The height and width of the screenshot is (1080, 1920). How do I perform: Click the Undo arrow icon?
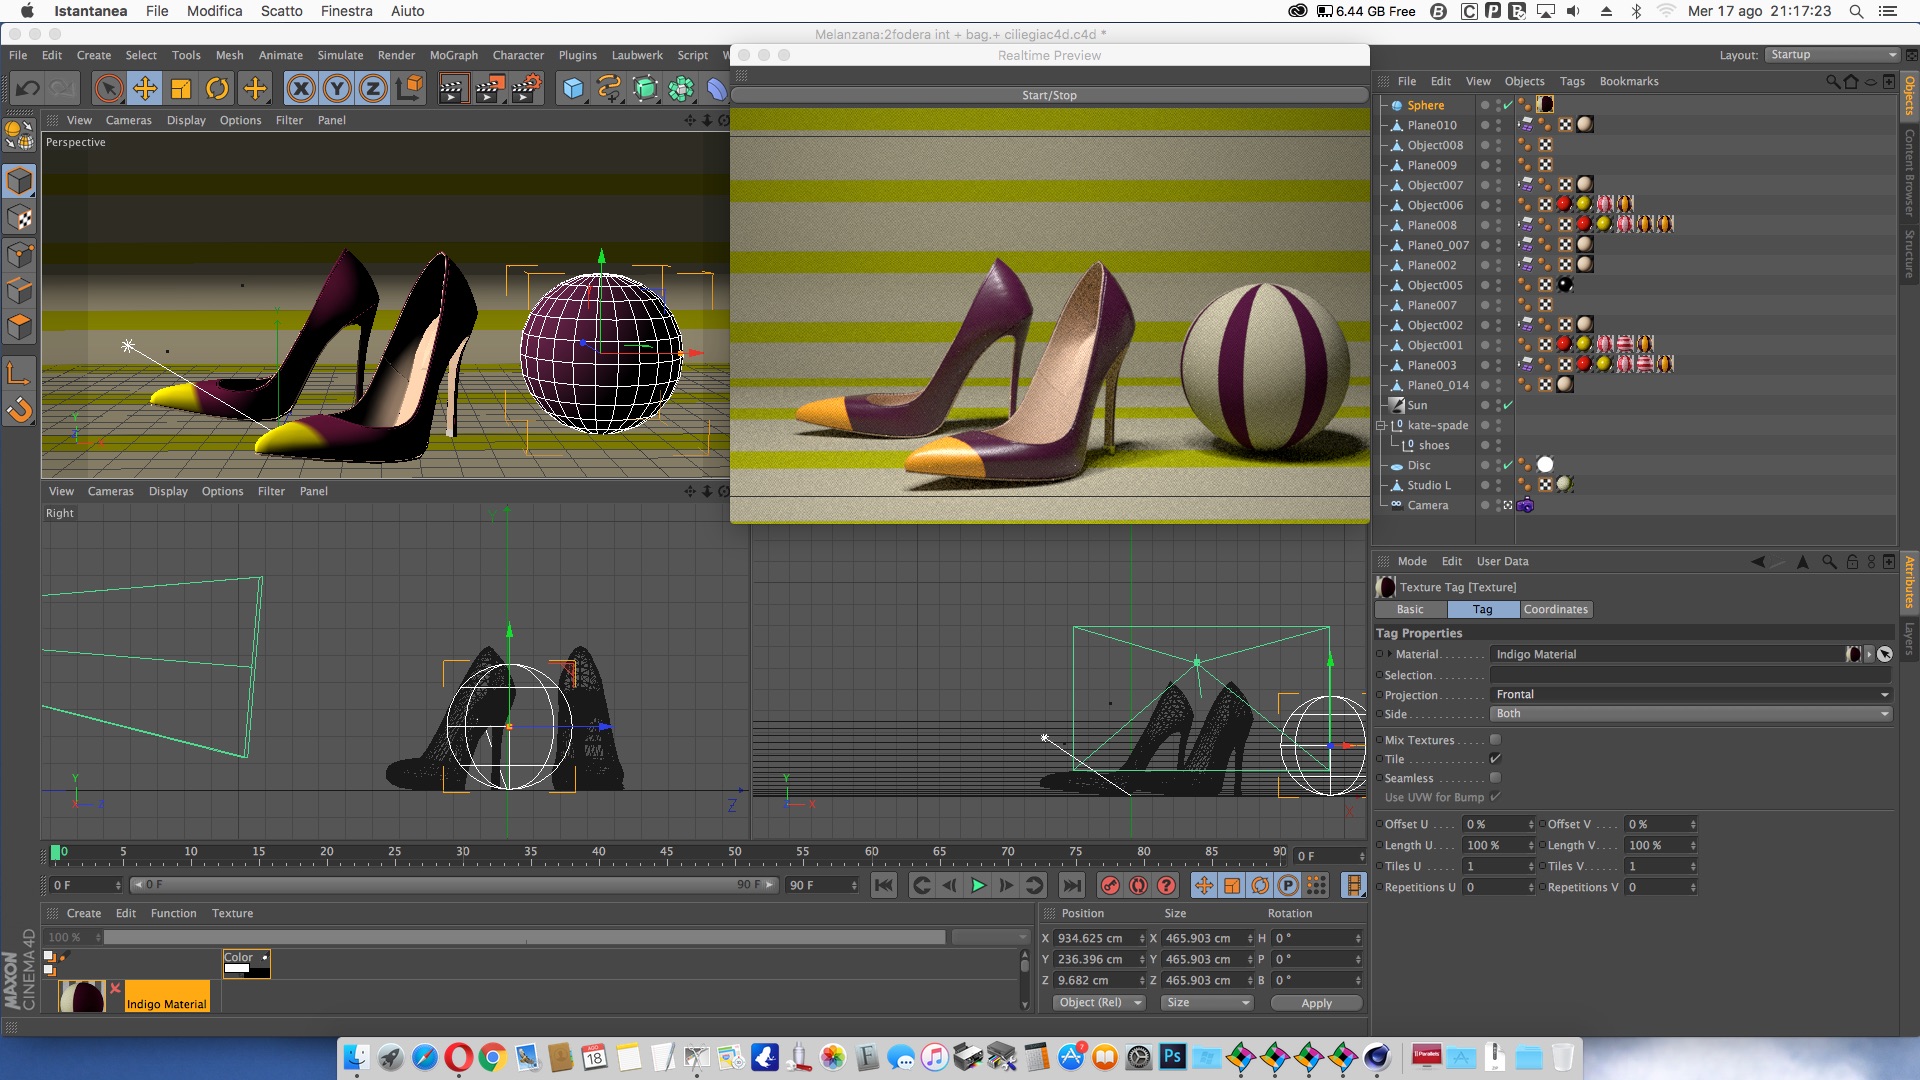coord(28,89)
